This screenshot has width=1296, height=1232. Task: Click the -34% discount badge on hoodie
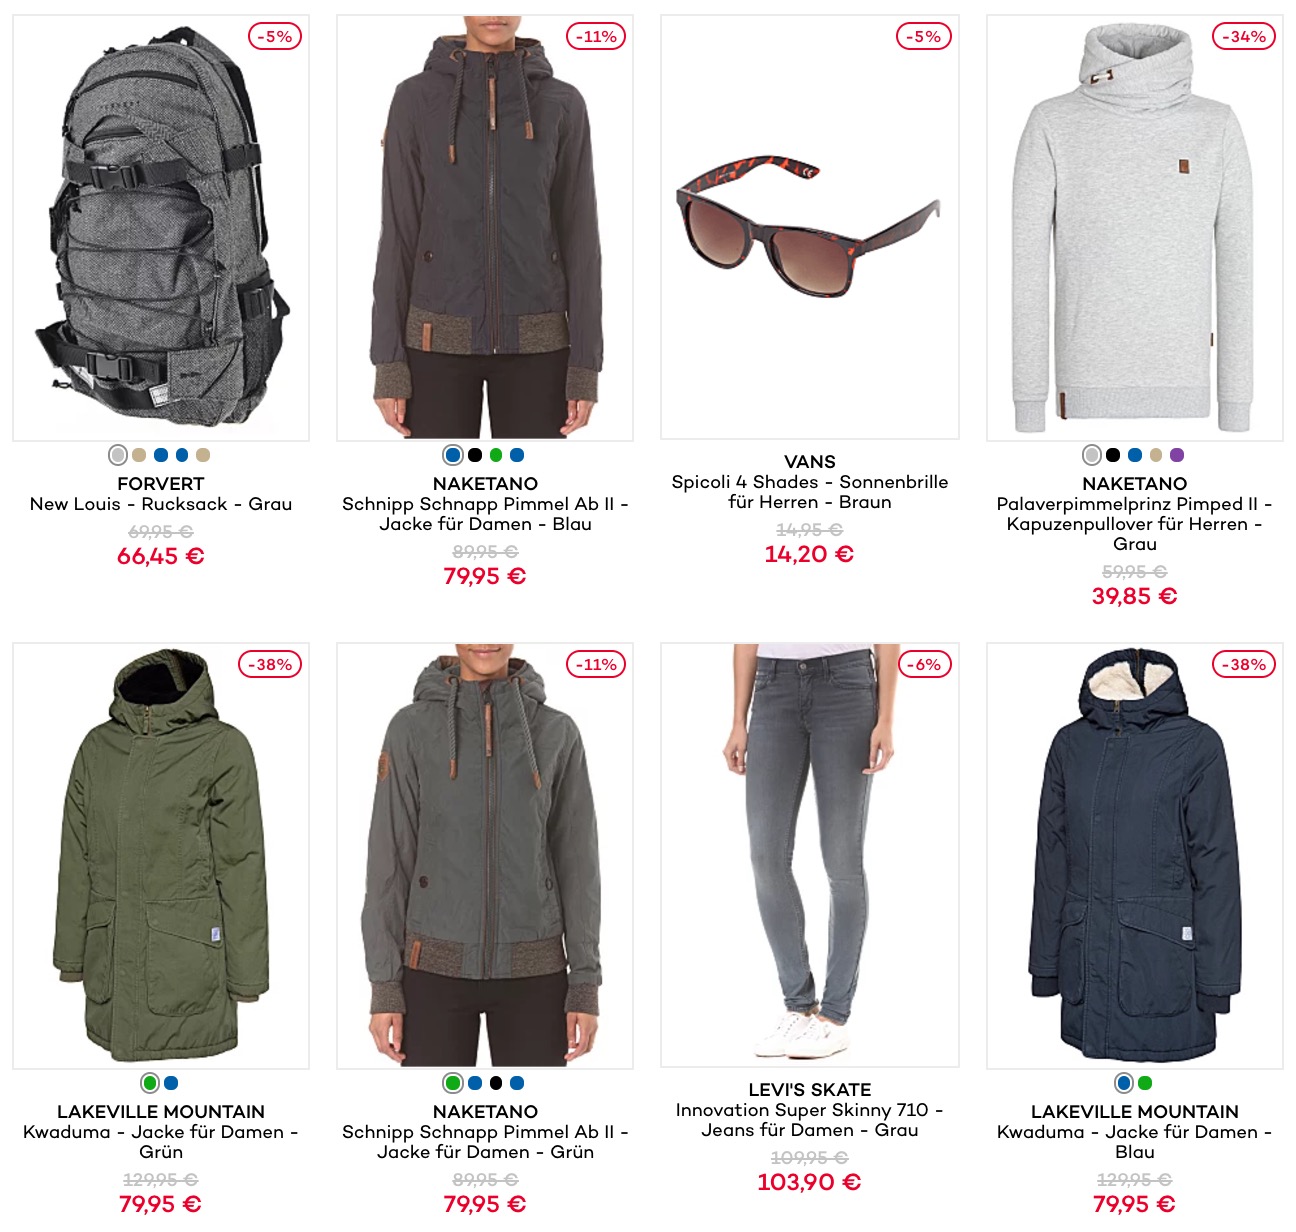(1244, 36)
